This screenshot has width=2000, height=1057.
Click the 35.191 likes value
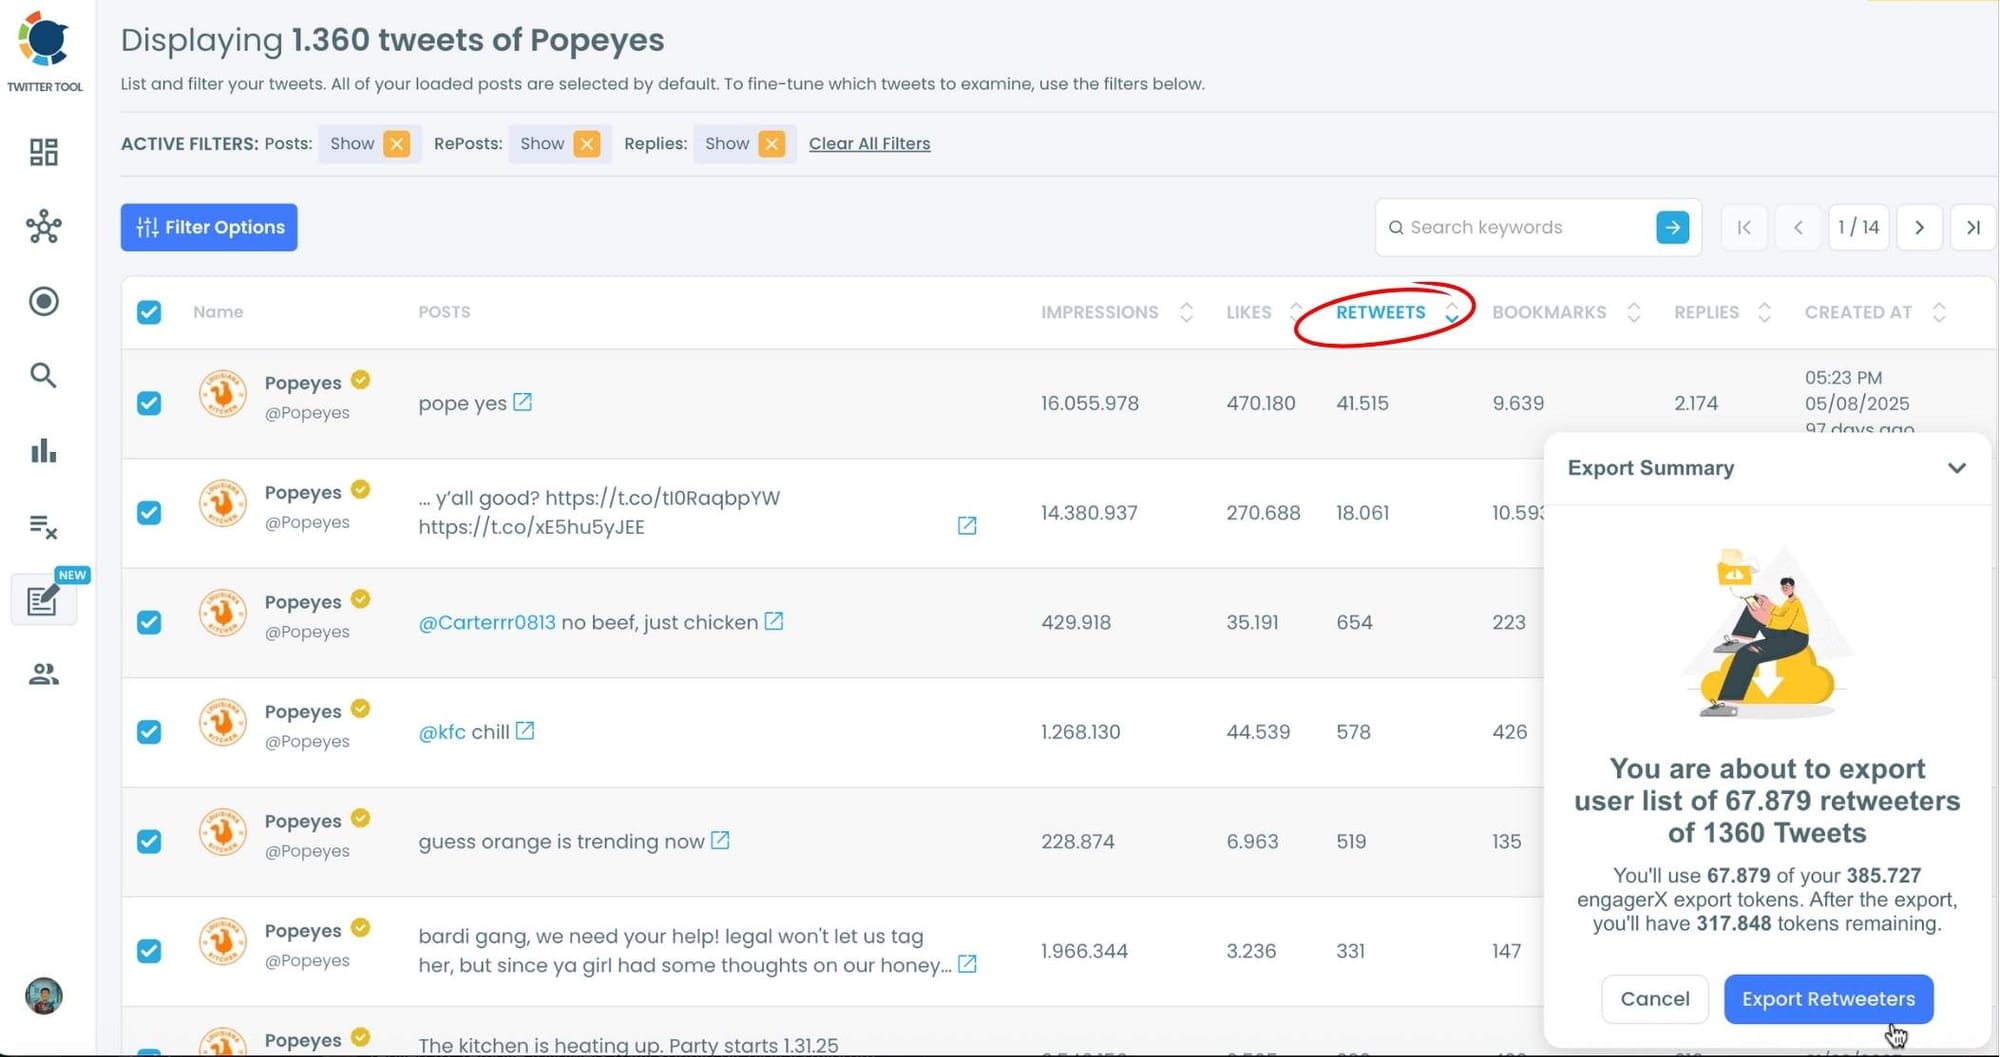1252,622
